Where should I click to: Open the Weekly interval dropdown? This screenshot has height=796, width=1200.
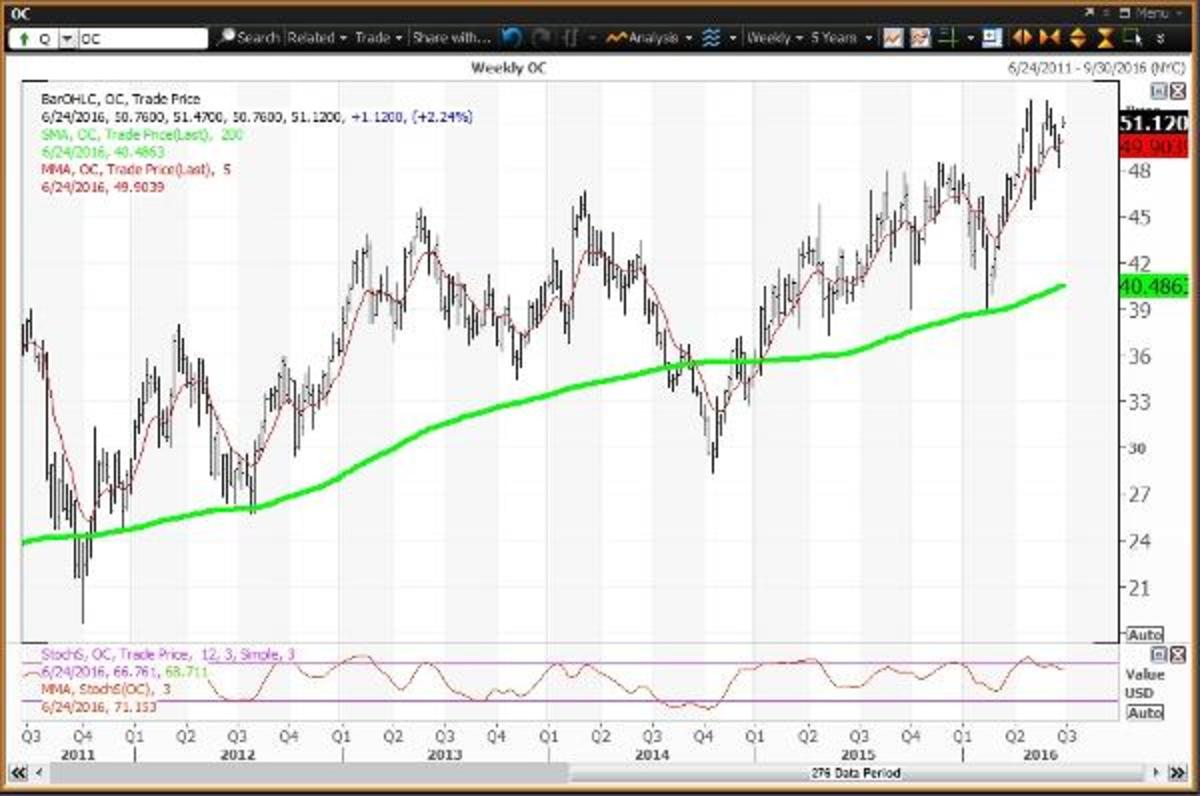coord(775,38)
